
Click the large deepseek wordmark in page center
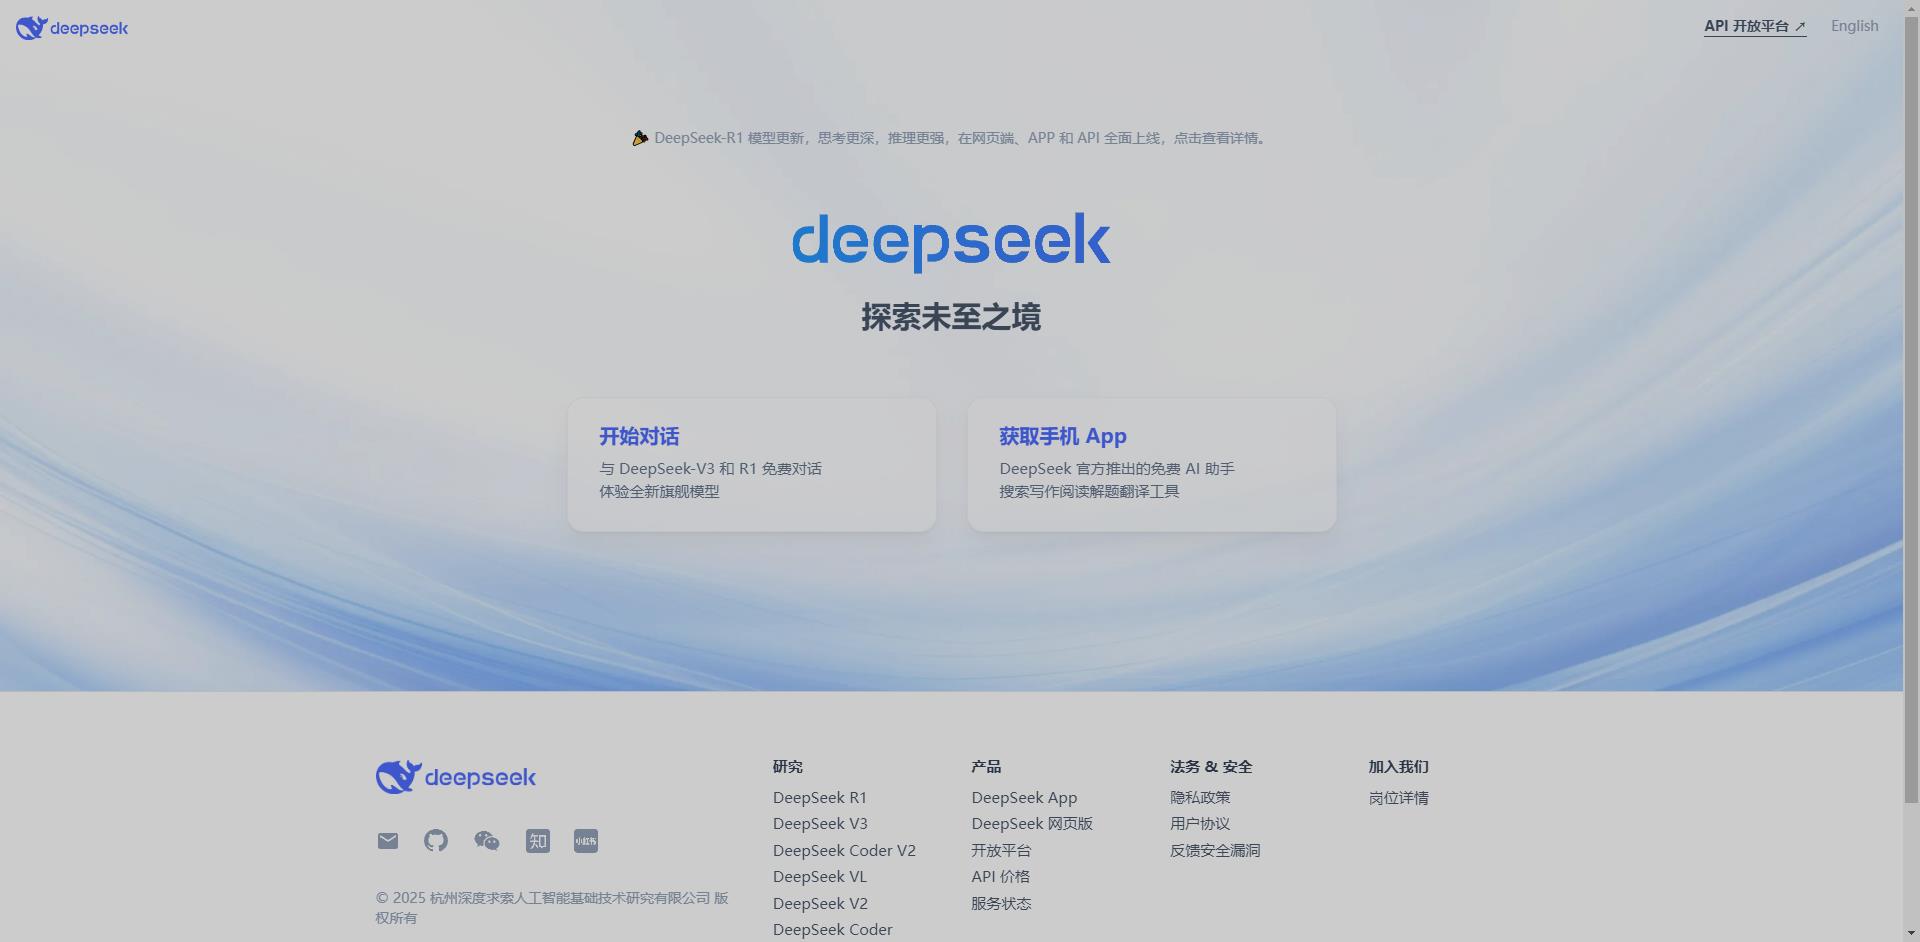pyautogui.click(x=950, y=240)
